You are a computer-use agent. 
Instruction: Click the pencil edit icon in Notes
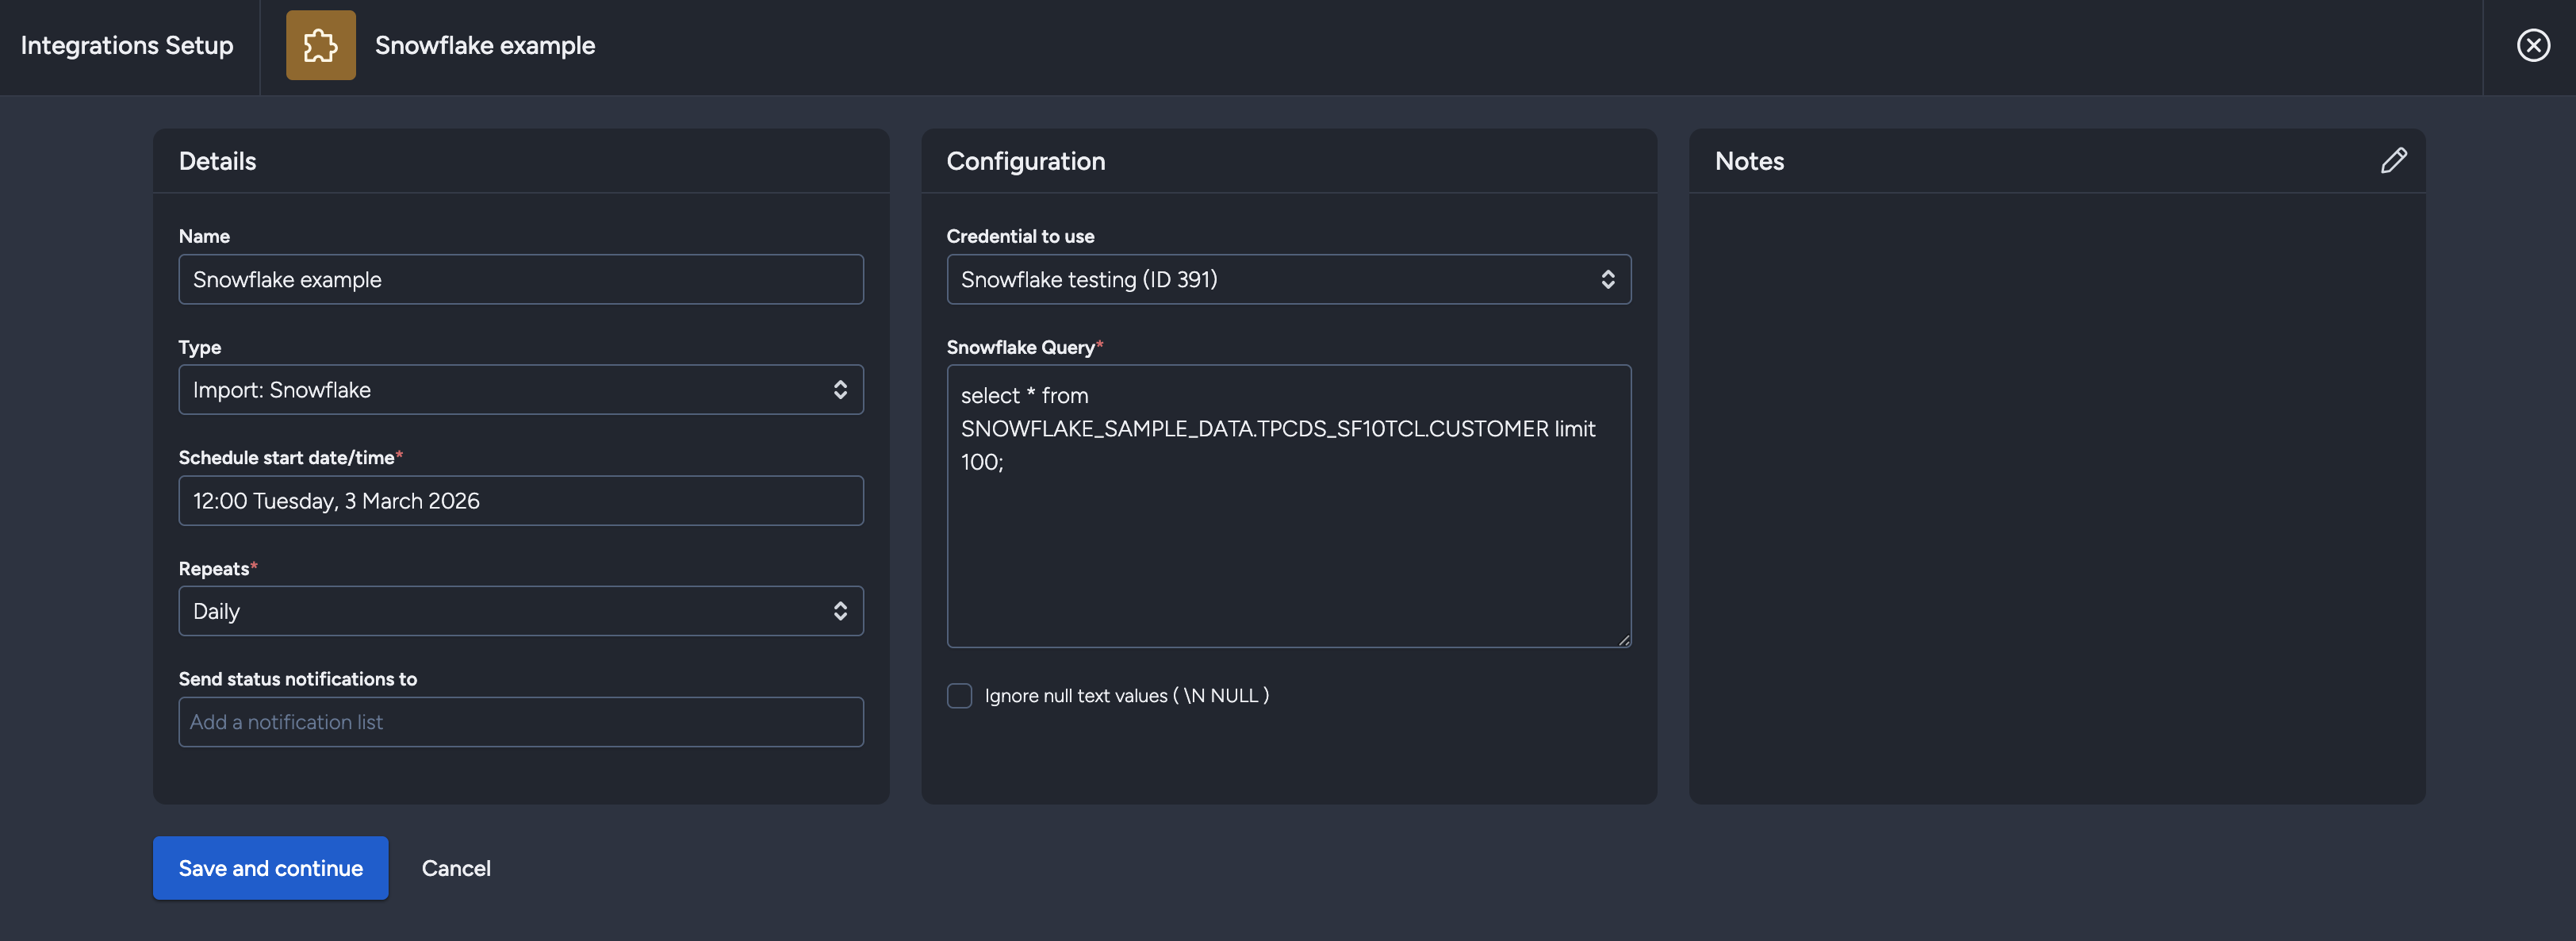point(2393,160)
